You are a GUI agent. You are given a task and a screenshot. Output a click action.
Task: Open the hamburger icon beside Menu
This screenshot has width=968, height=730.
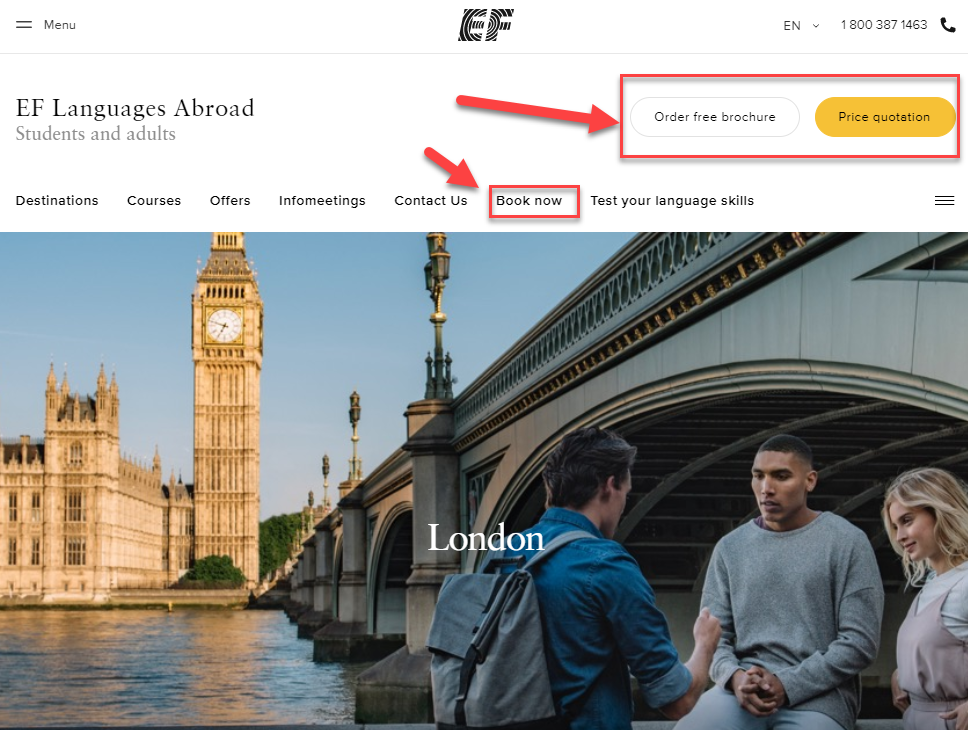click(x=23, y=25)
